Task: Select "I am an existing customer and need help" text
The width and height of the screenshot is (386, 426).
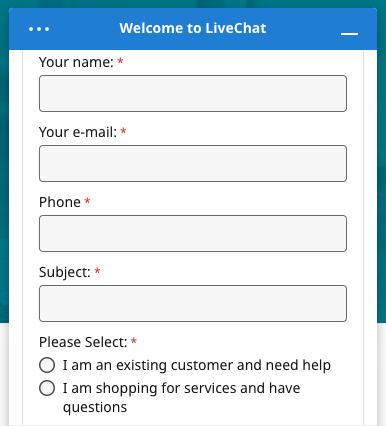Action: tap(197, 365)
